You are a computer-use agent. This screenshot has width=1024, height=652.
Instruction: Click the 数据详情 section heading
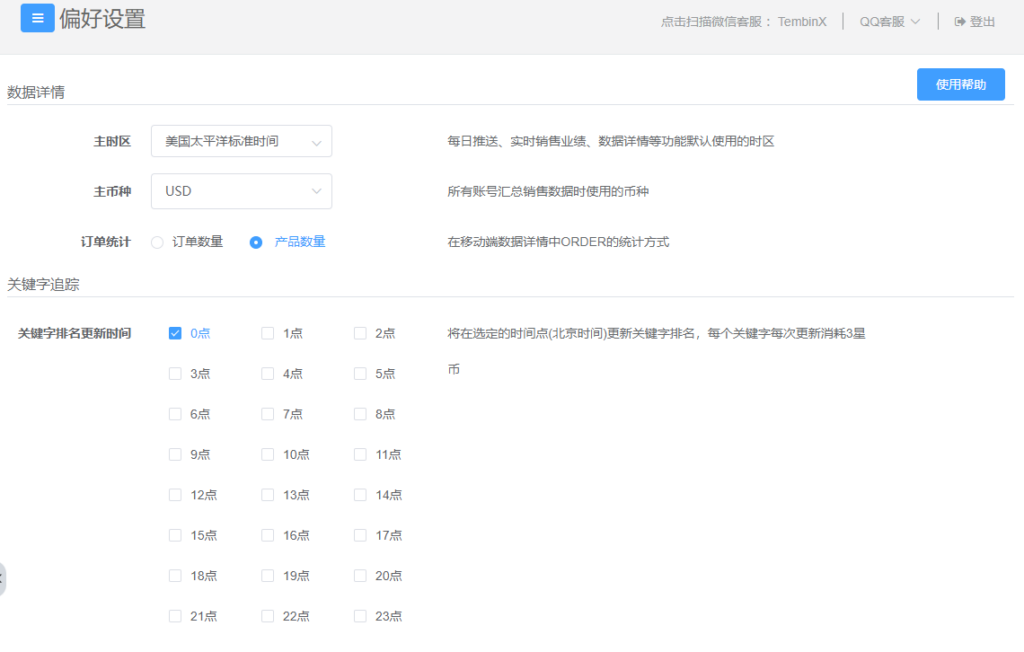pos(36,92)
